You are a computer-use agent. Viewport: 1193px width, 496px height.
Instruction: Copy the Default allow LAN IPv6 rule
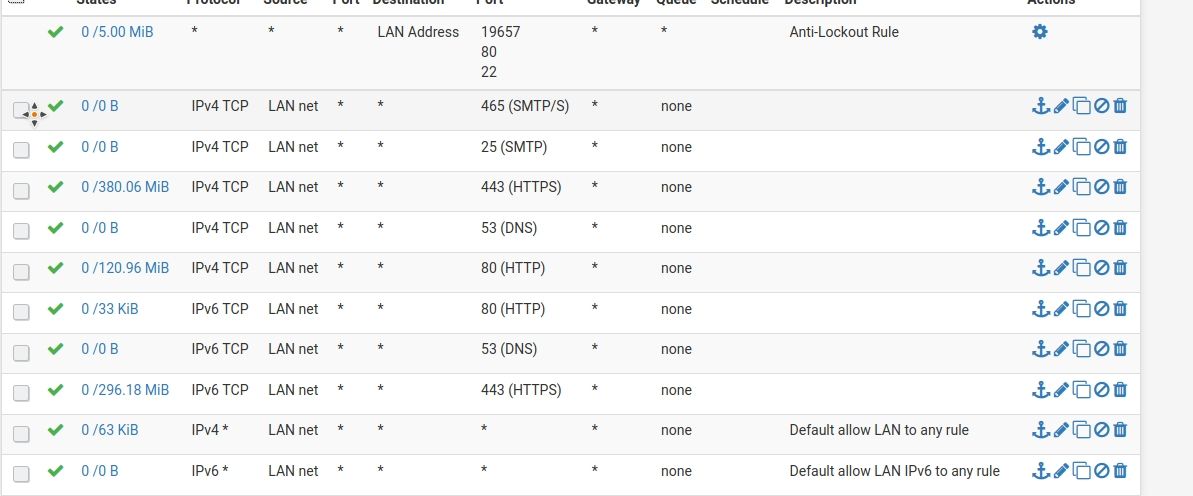(x=1081, y=471)
